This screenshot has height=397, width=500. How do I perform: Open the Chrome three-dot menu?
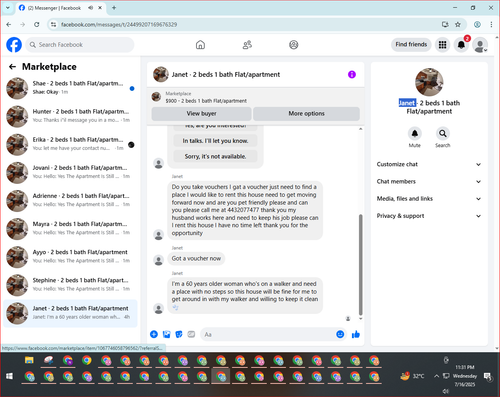(491, 24)
